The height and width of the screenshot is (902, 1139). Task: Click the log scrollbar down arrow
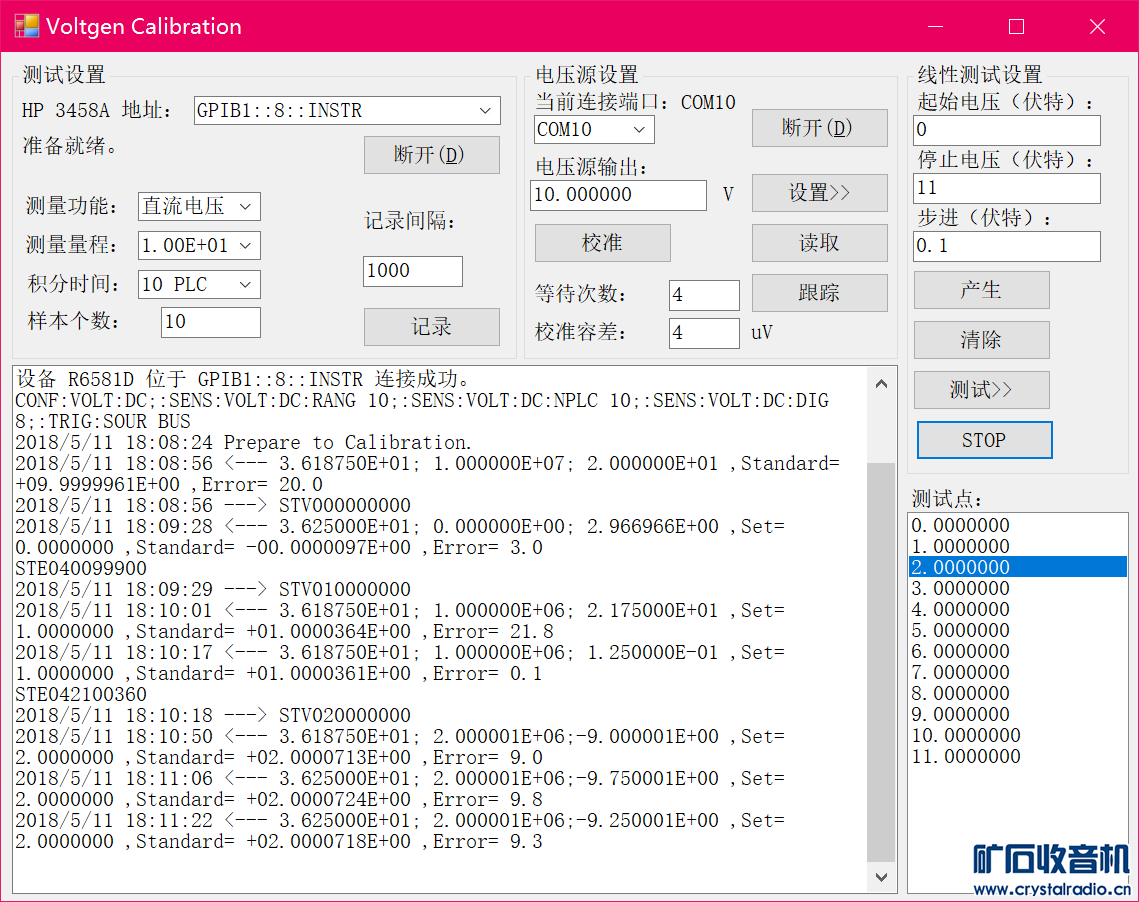point(881,877)
